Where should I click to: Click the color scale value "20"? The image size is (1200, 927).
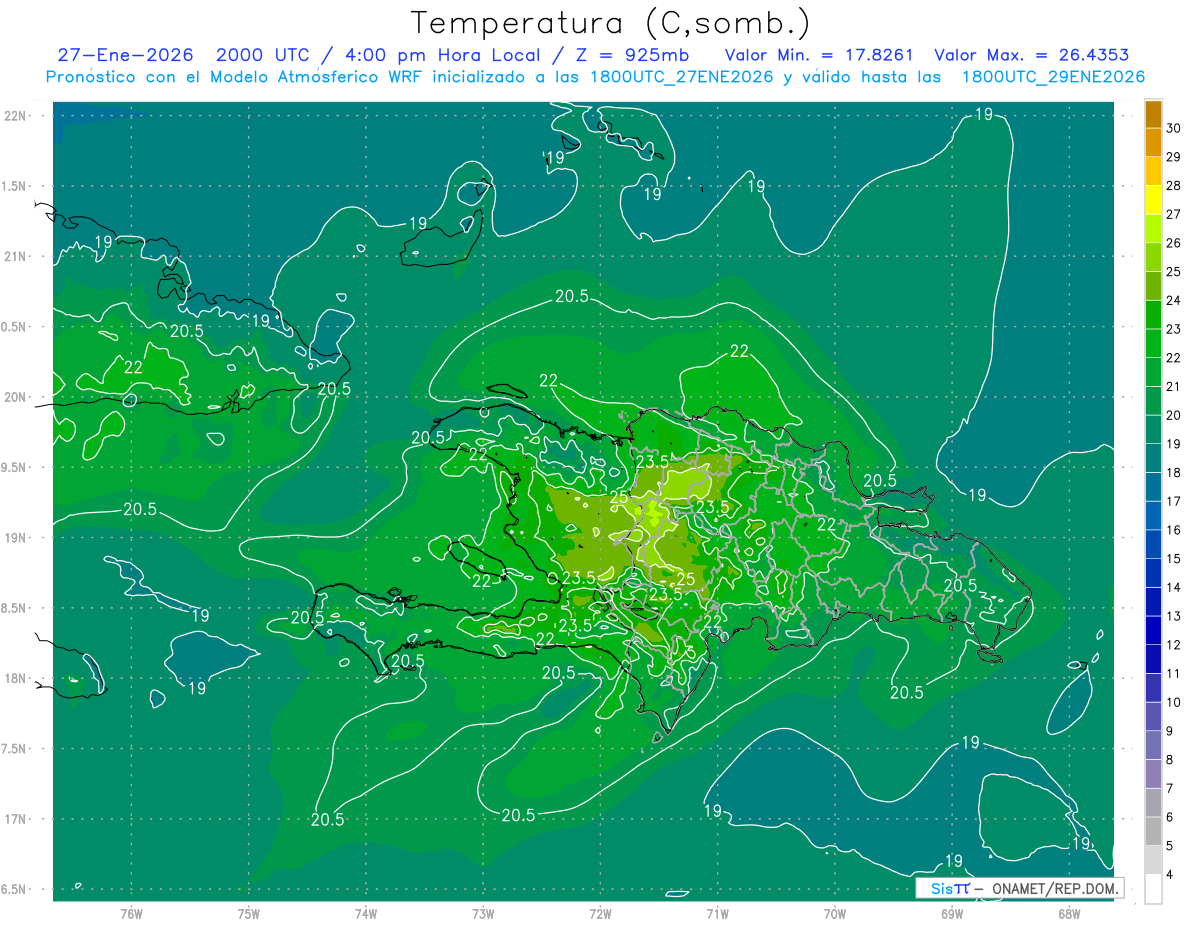click(x=1176, y=415)
